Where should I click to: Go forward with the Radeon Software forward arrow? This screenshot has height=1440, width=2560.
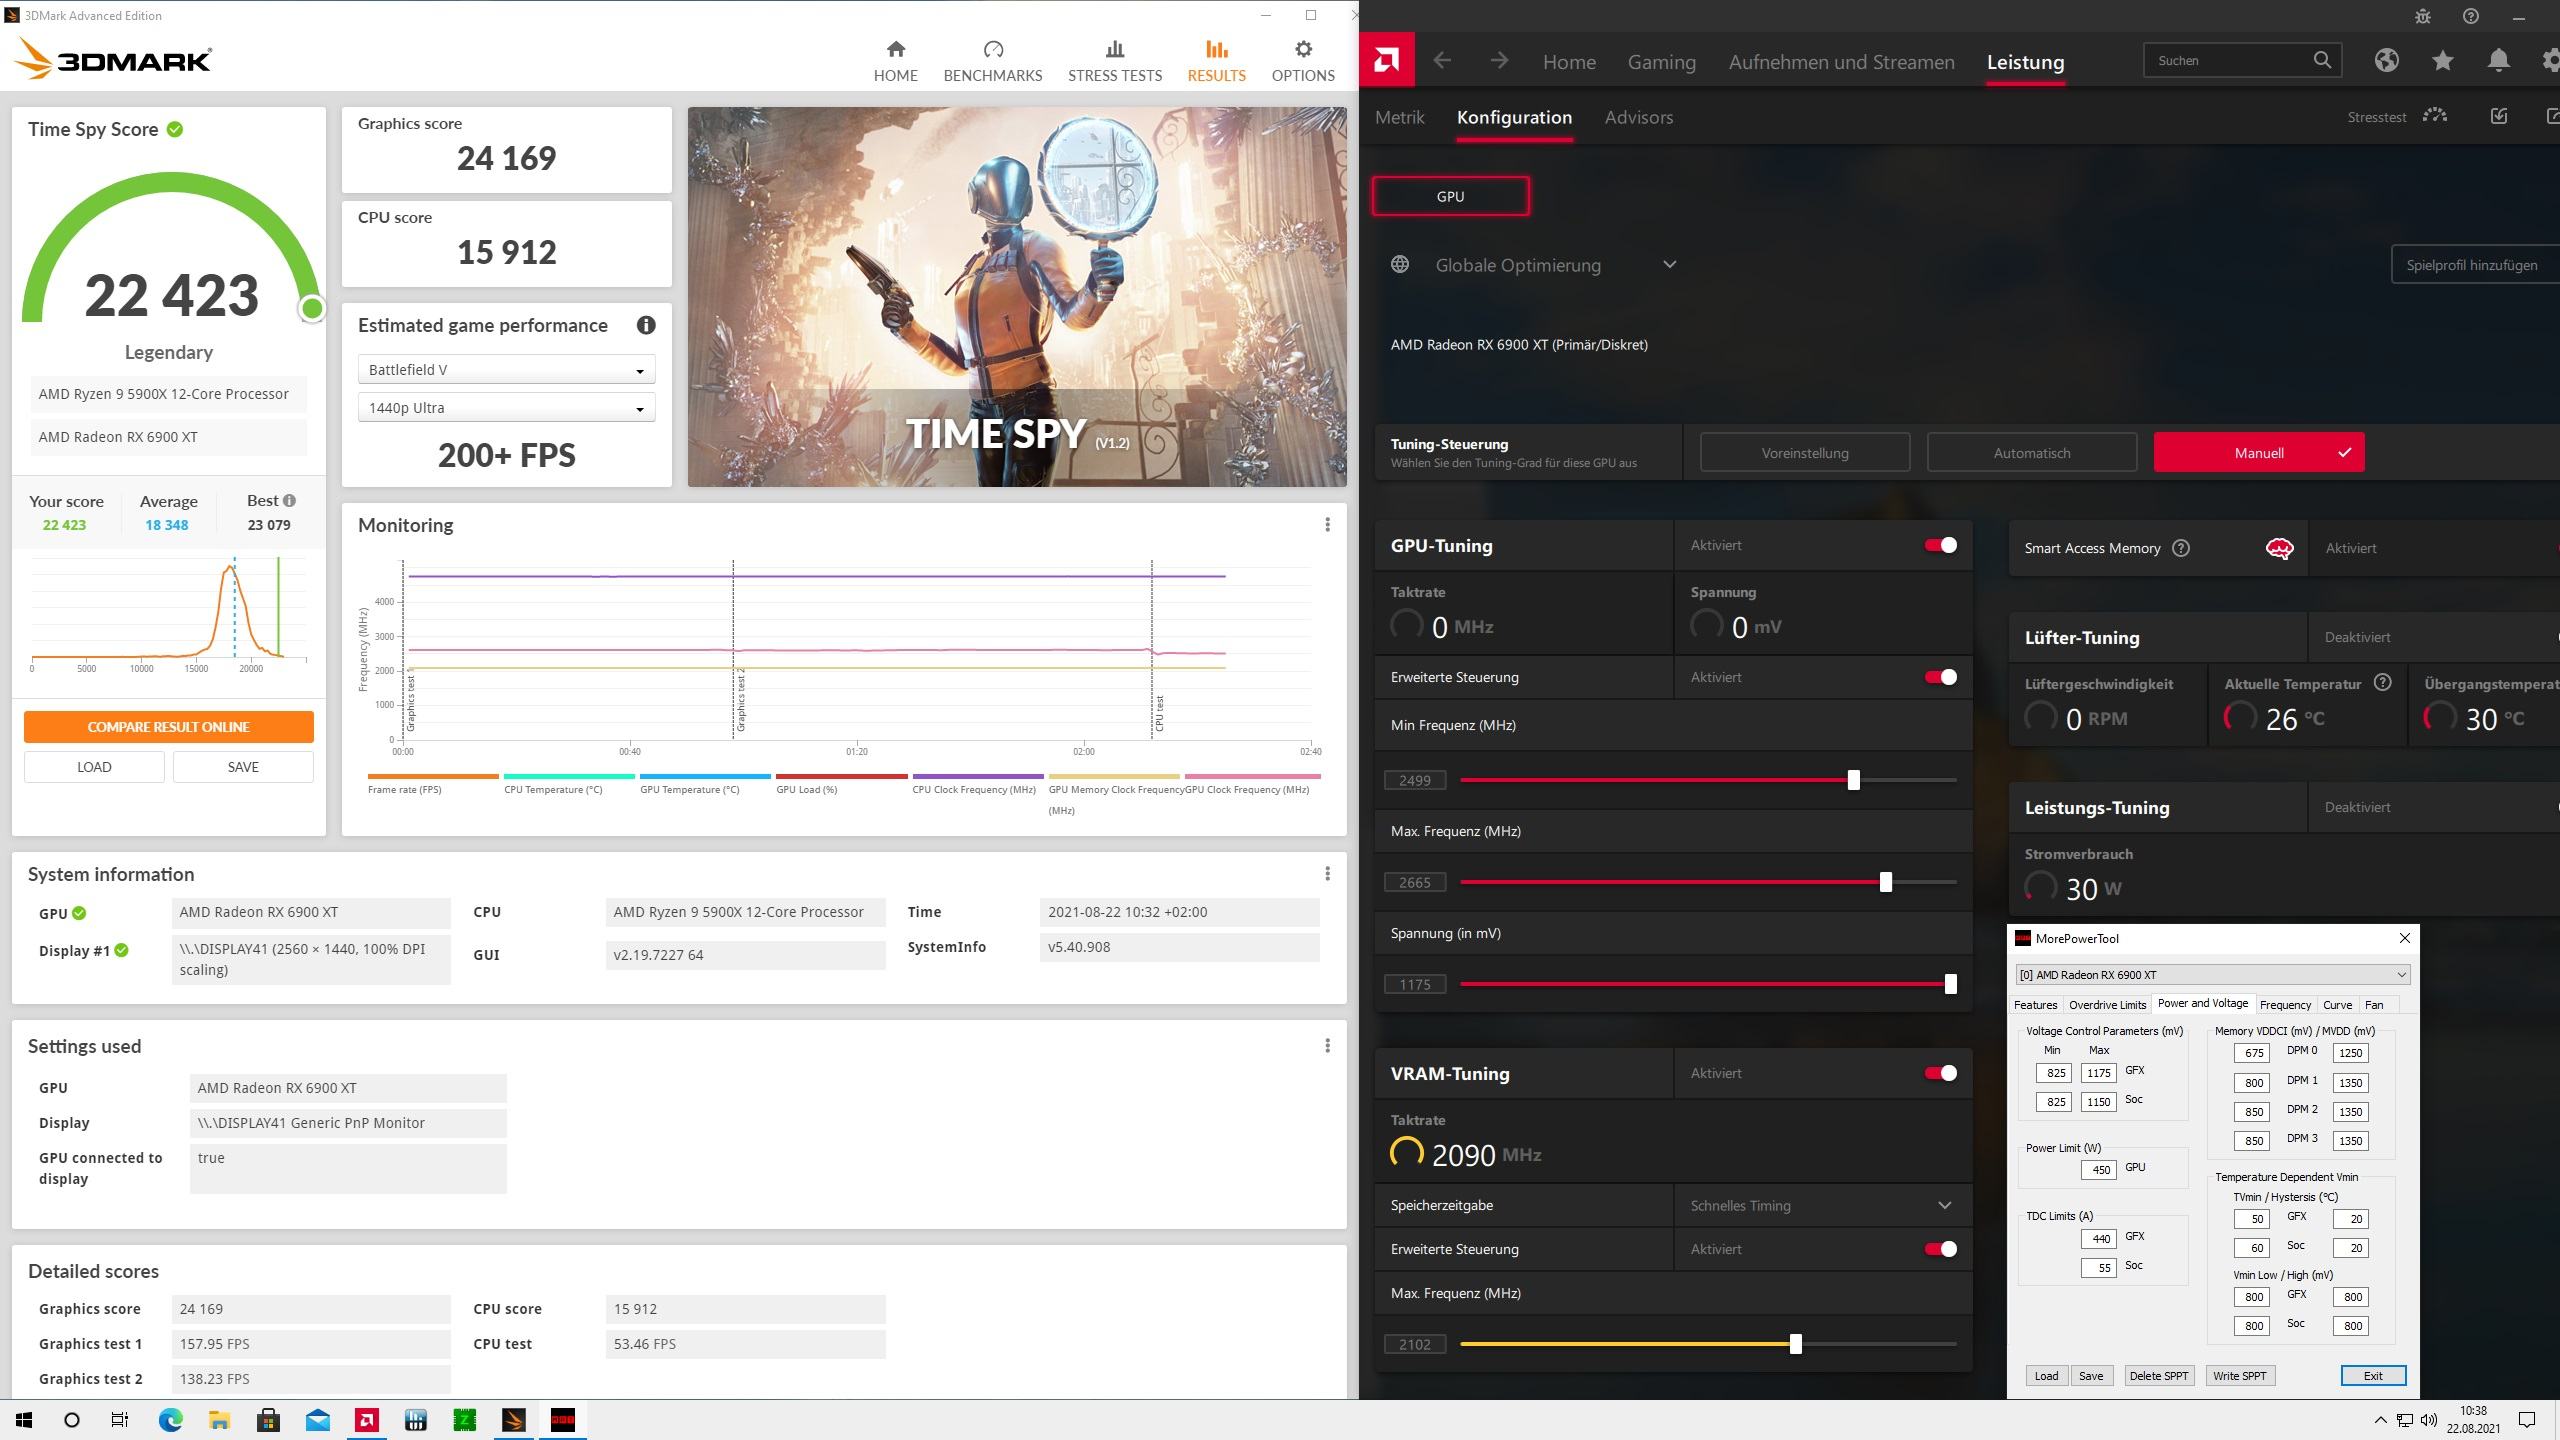coord(1498,61)
